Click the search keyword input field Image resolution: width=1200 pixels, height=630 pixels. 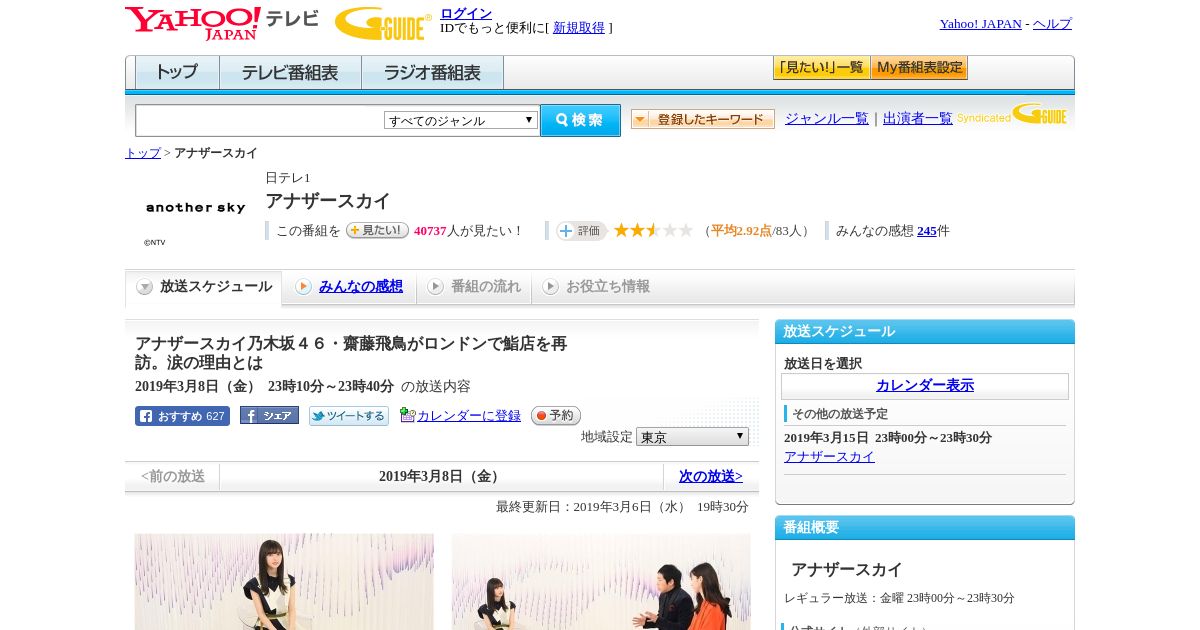(x=260, y=120)
